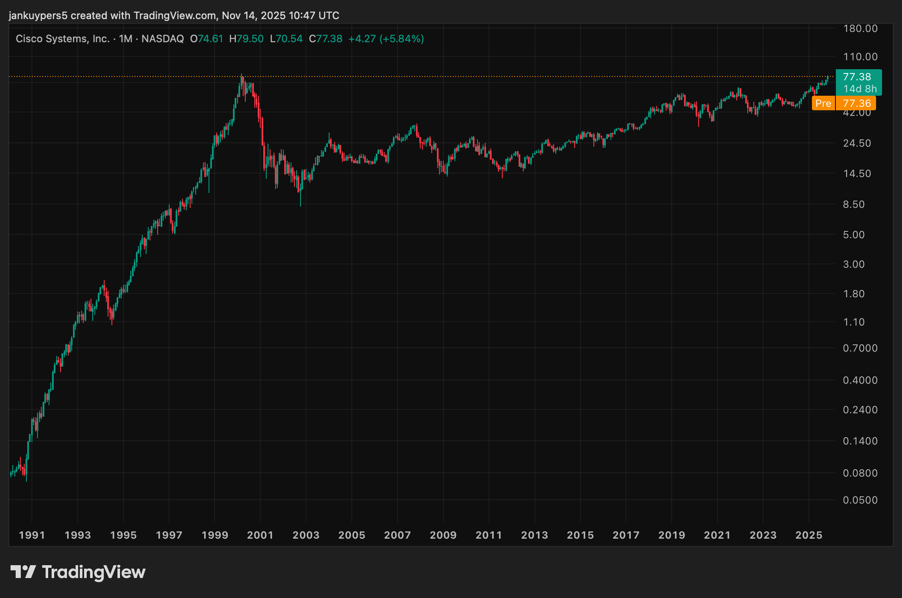Click the 110.00 price axis label
This screenshot has width=902, height=598.
pos(860,56)
